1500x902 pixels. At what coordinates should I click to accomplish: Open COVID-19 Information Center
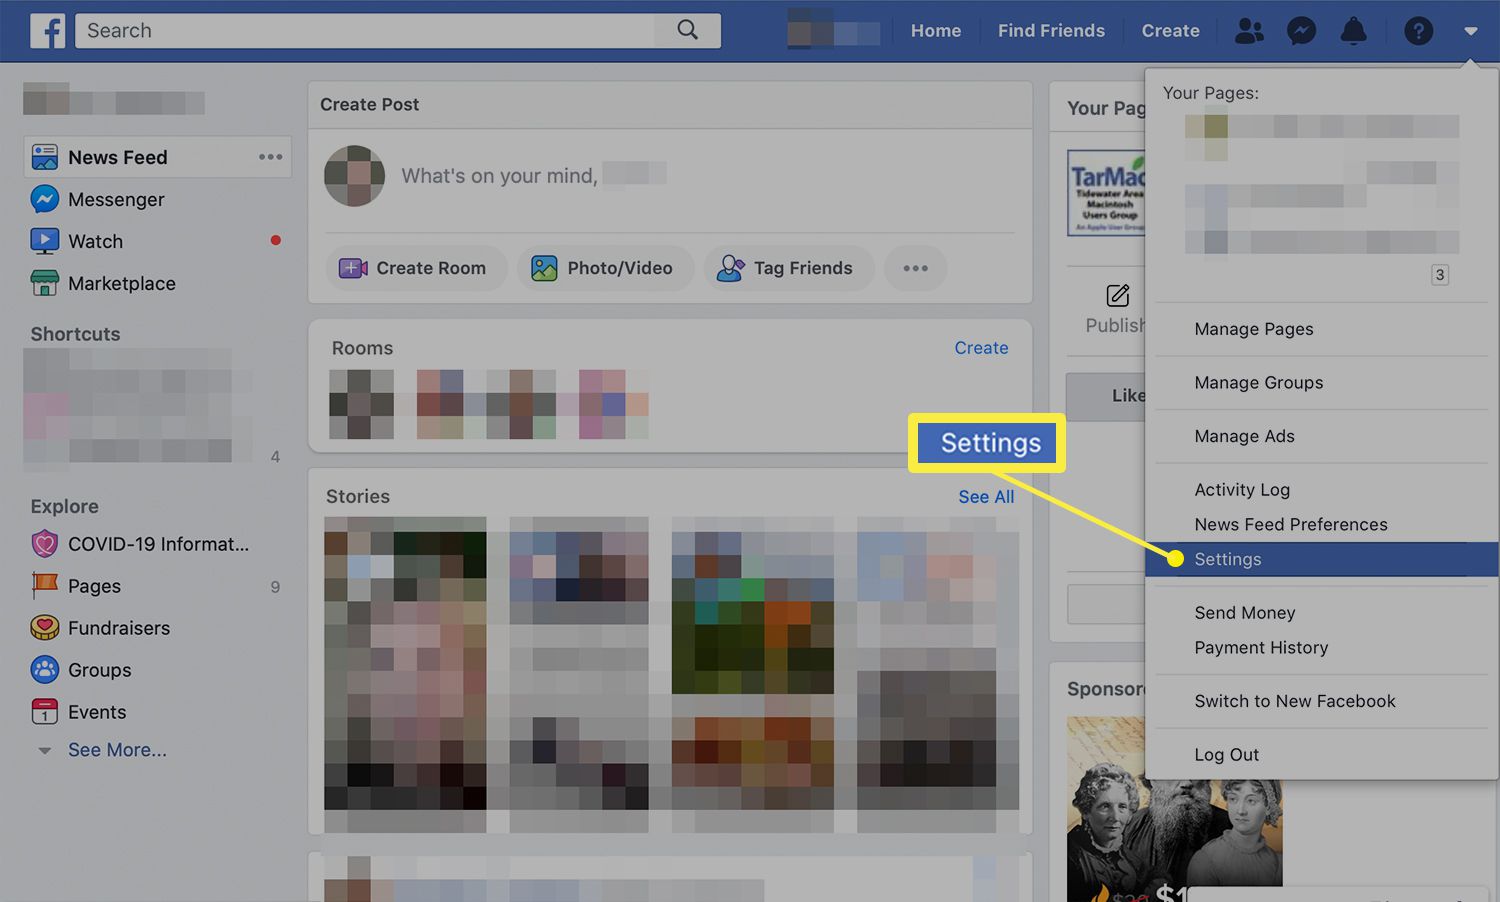[x=158, y=544]
